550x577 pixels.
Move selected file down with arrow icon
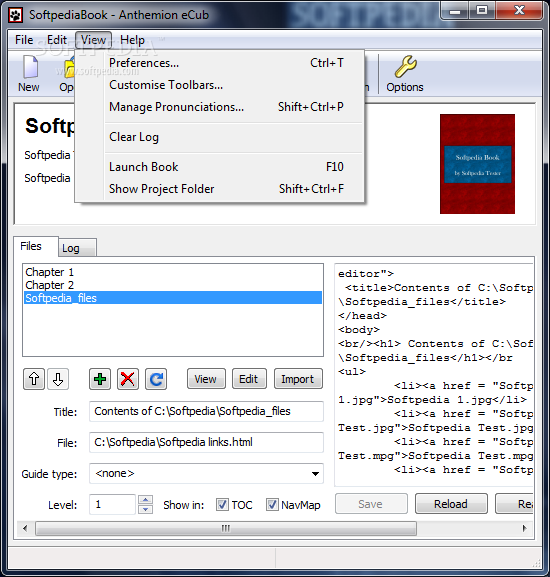point(58,379)
